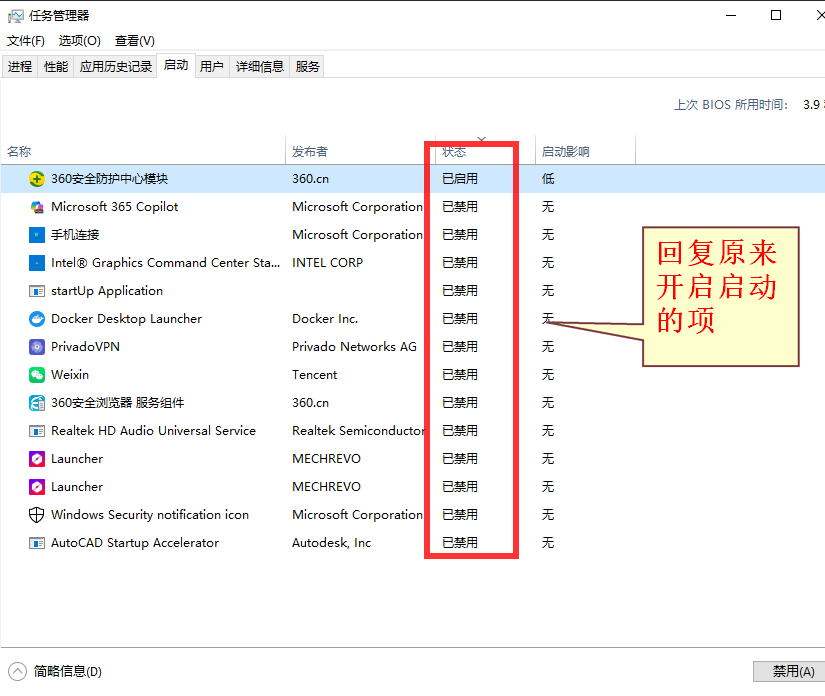Select the Microsoft 365 Copilot row name

click(115, 207)
